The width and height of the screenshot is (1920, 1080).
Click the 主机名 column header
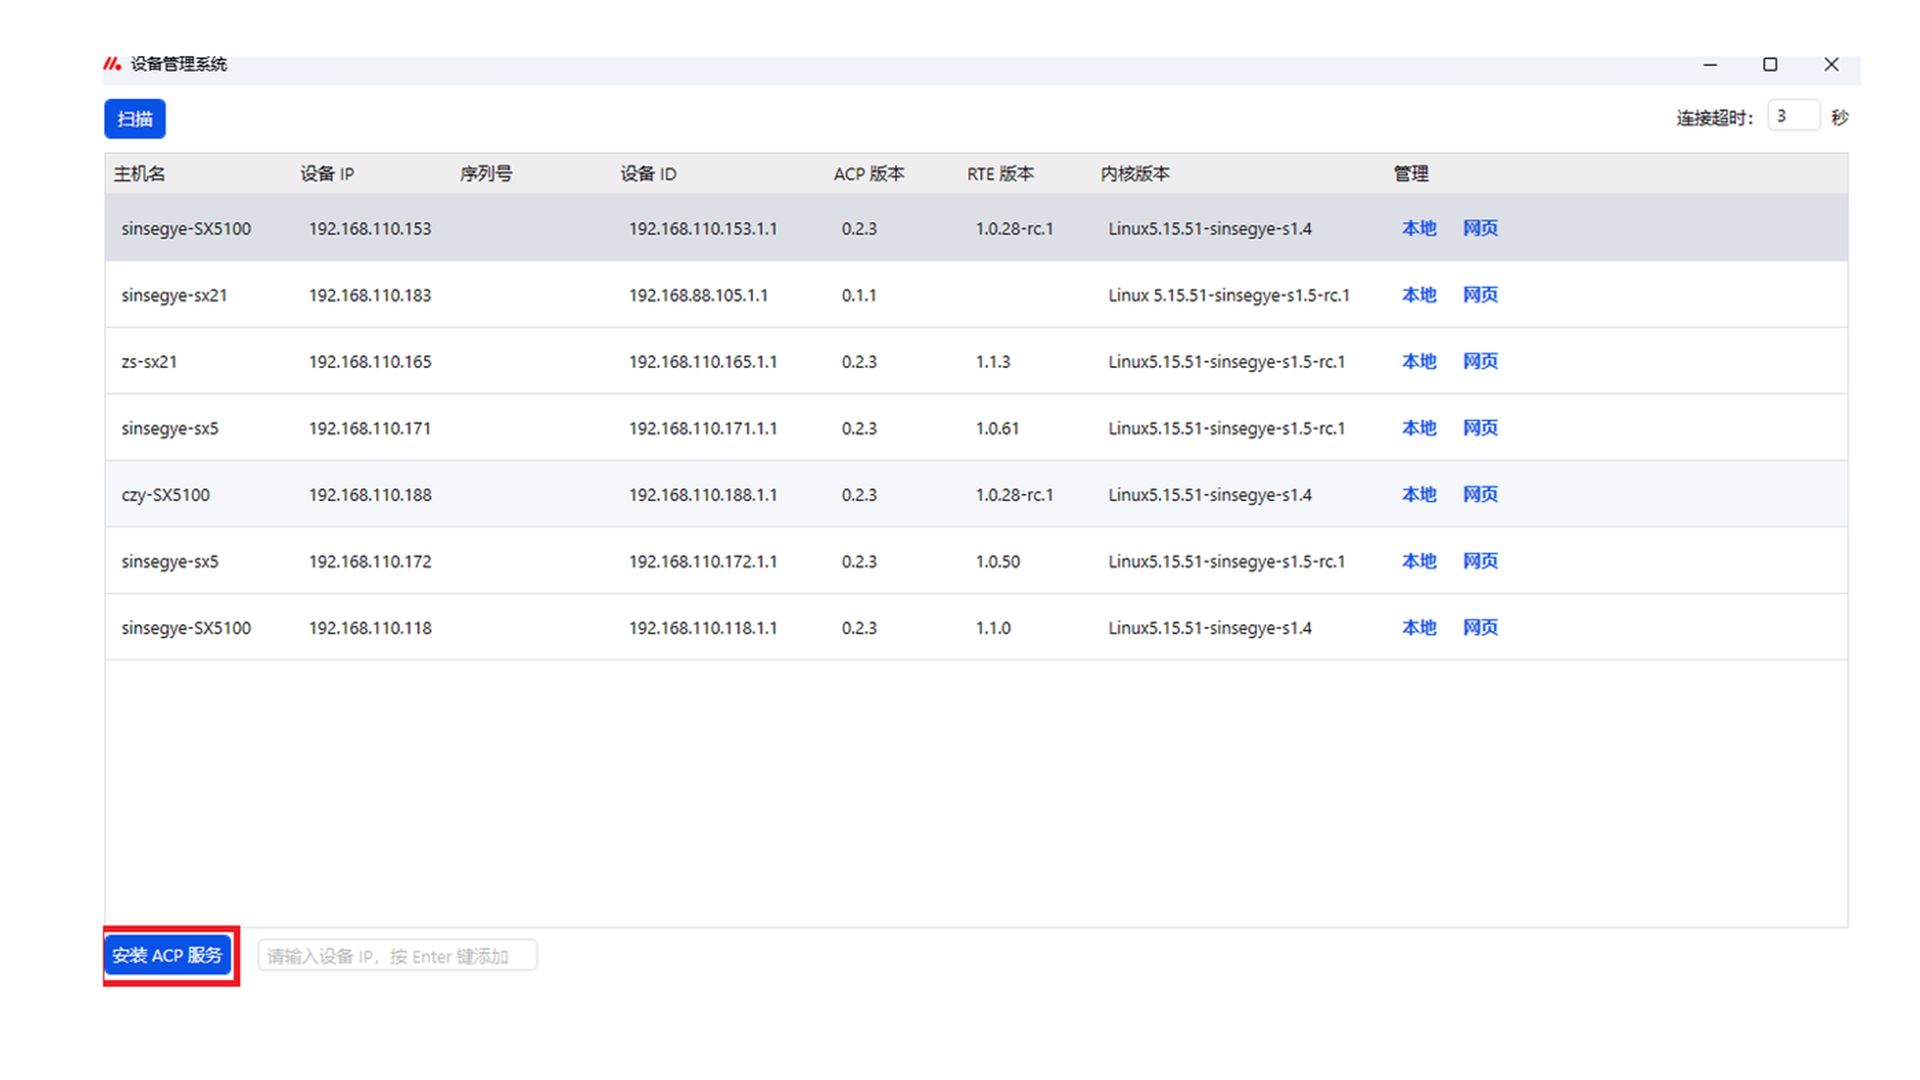[x=139, y=174]
